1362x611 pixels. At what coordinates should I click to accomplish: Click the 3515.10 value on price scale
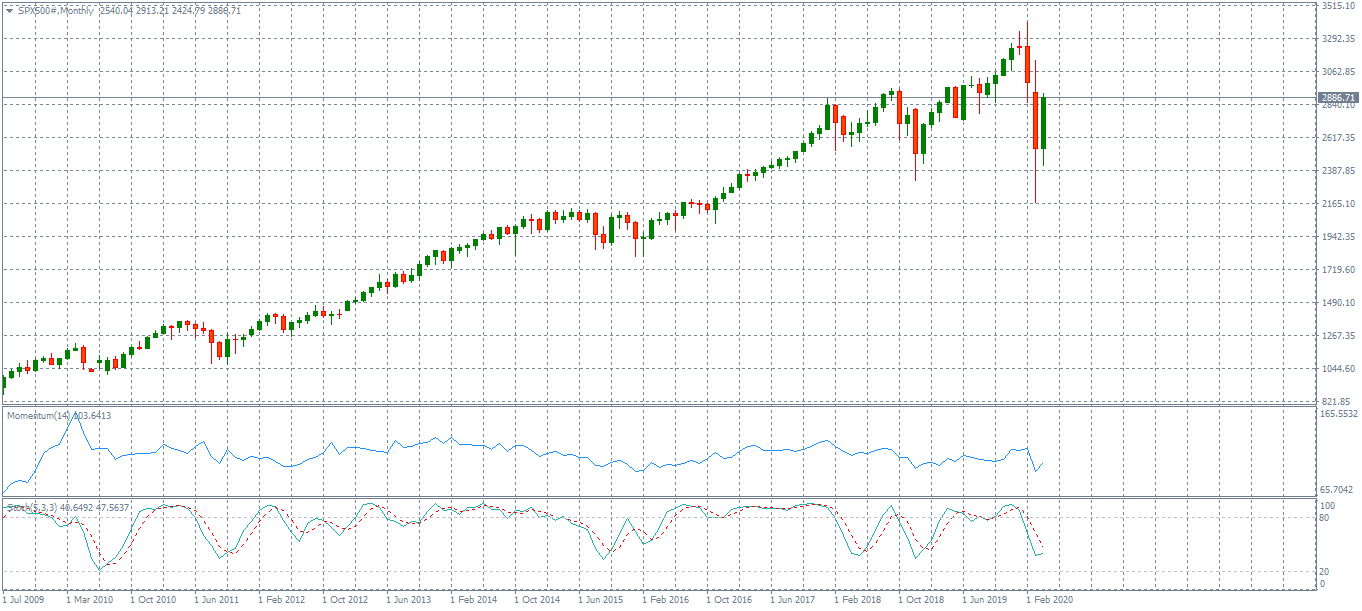pos(1339,6)
